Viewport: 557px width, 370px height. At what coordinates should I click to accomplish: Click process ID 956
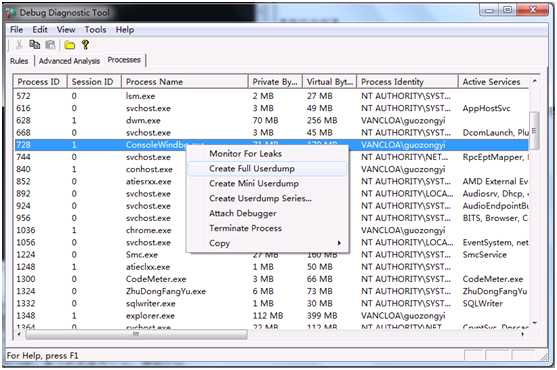[x=23, y=218]
